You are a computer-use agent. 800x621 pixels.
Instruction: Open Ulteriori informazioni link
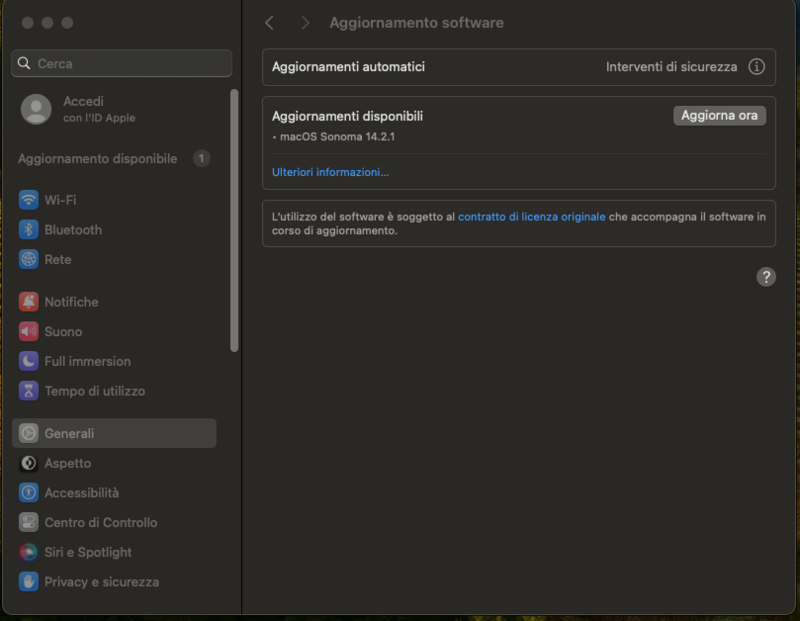(330, 172)
